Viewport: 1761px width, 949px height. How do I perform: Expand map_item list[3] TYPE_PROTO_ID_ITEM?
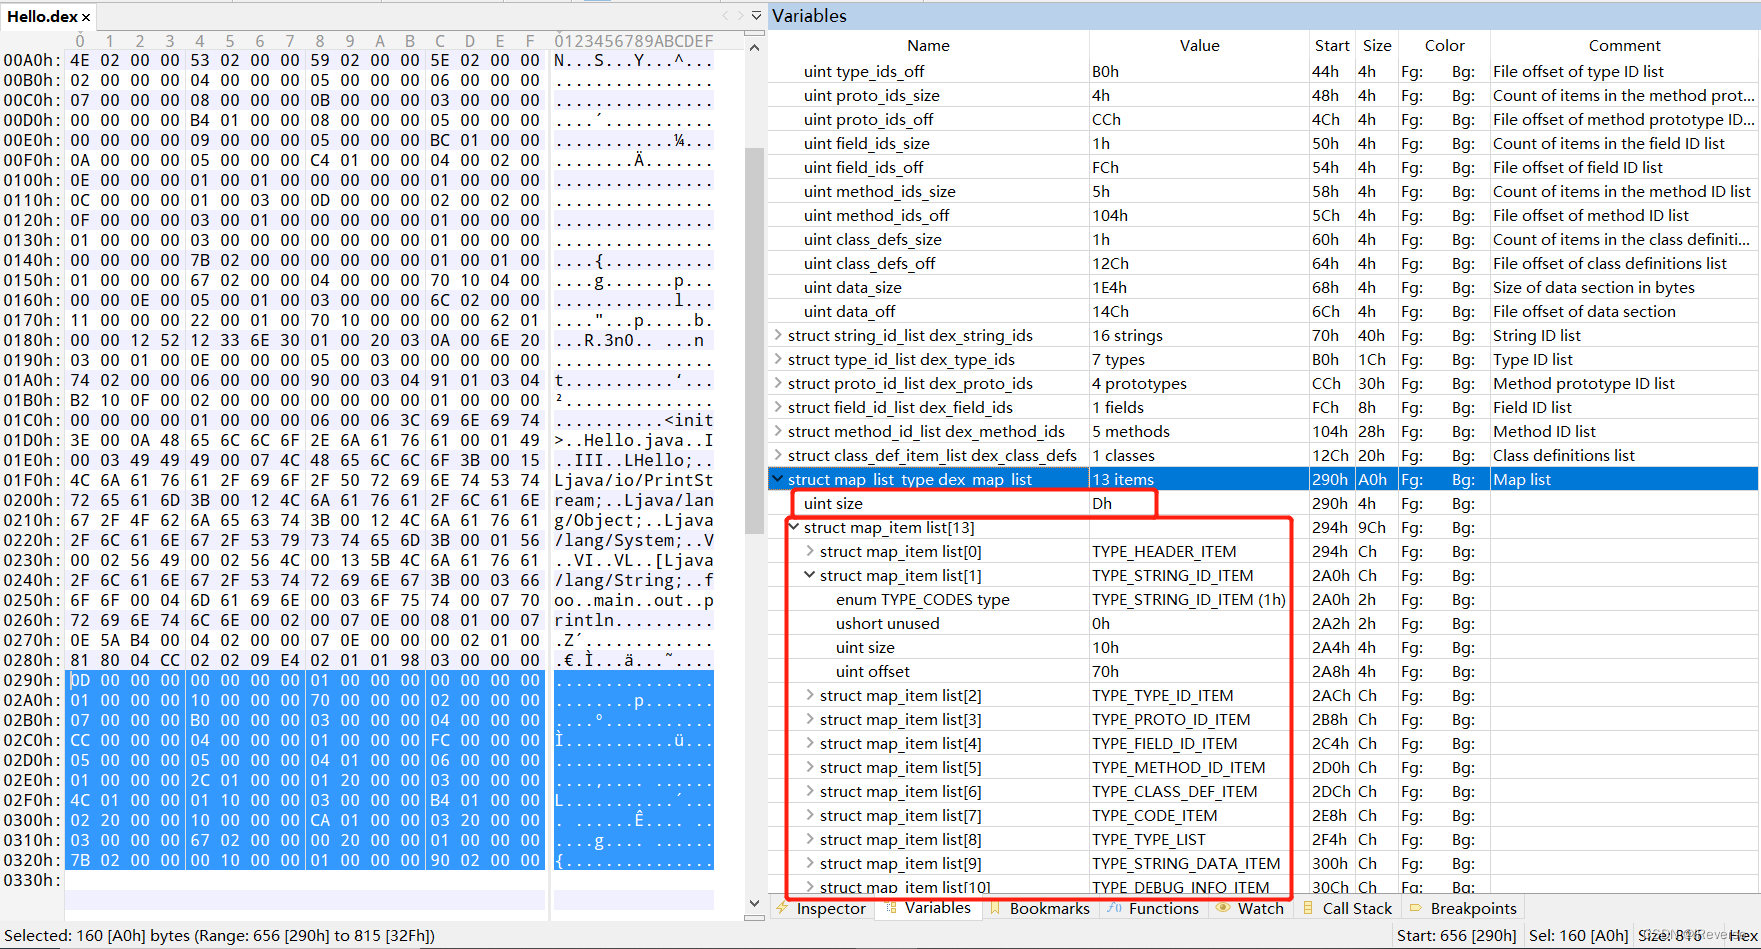[810, 719]
